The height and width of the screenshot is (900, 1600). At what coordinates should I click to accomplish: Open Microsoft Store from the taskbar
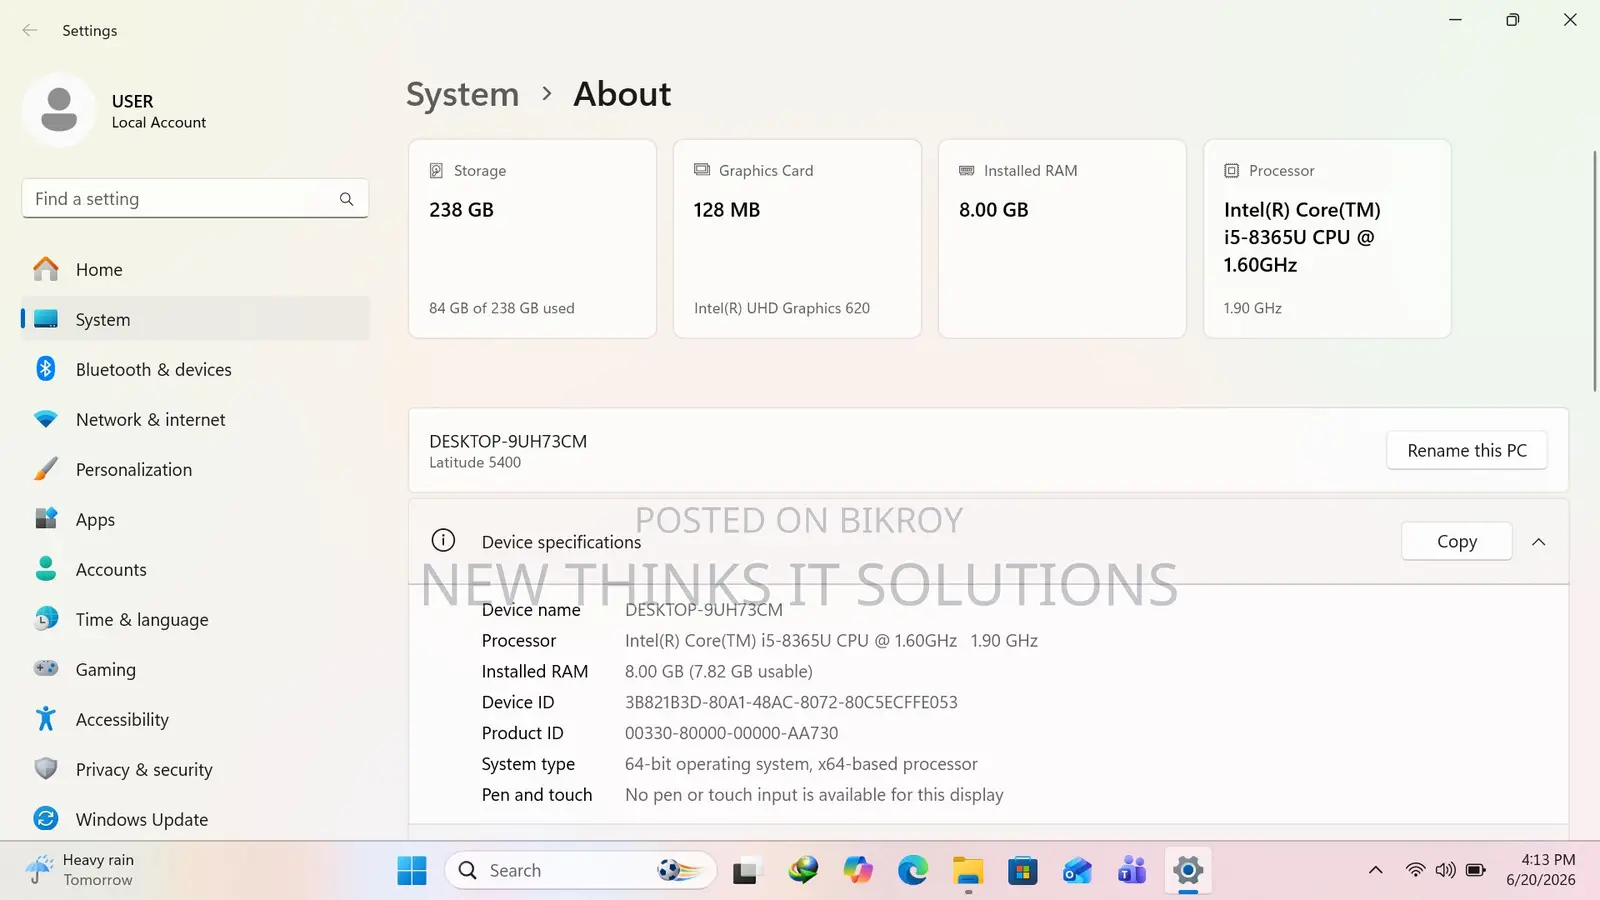coord(1022,871)
